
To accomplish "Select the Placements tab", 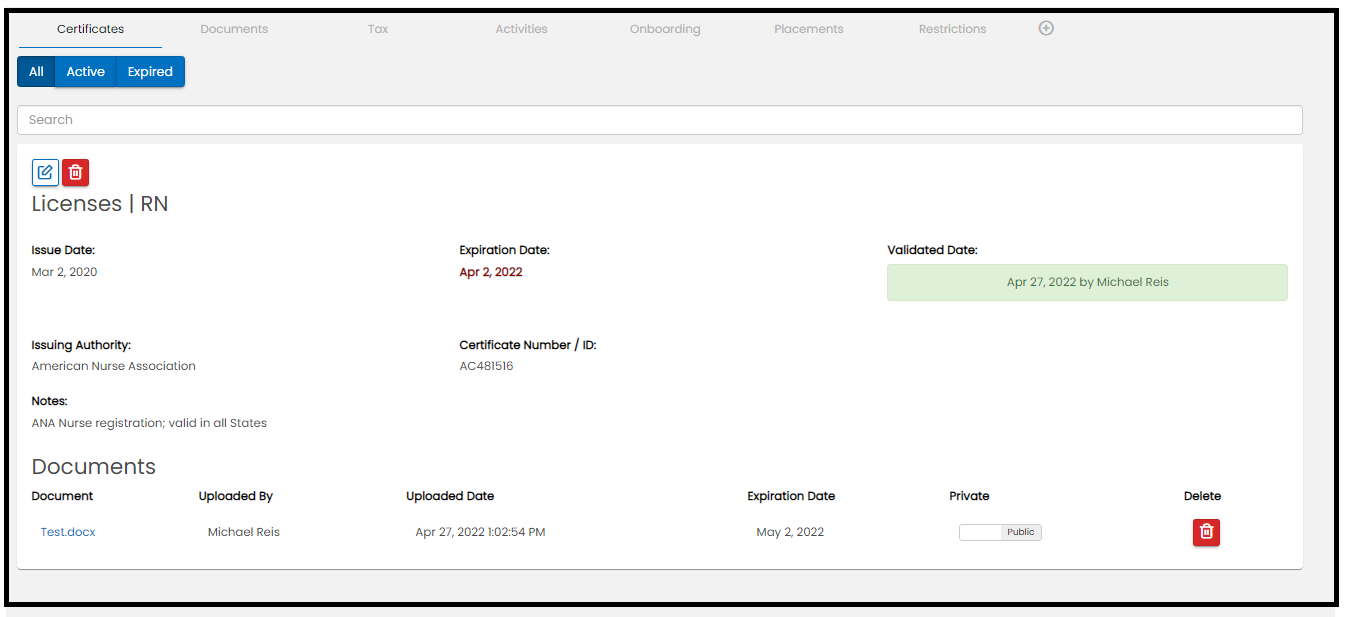I will [x=809, y=29].
